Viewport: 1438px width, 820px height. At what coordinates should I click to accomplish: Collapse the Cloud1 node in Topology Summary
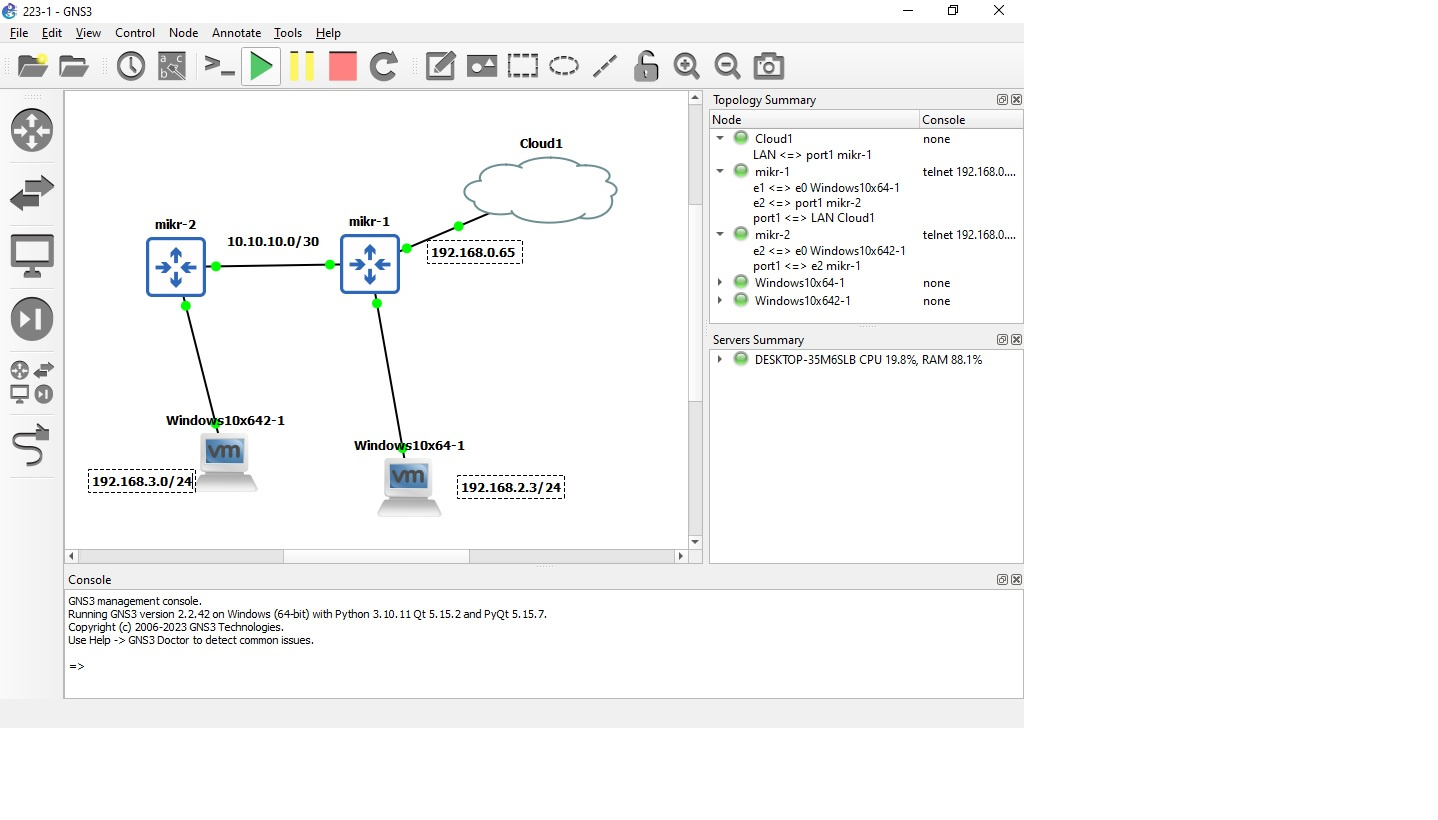720,139
